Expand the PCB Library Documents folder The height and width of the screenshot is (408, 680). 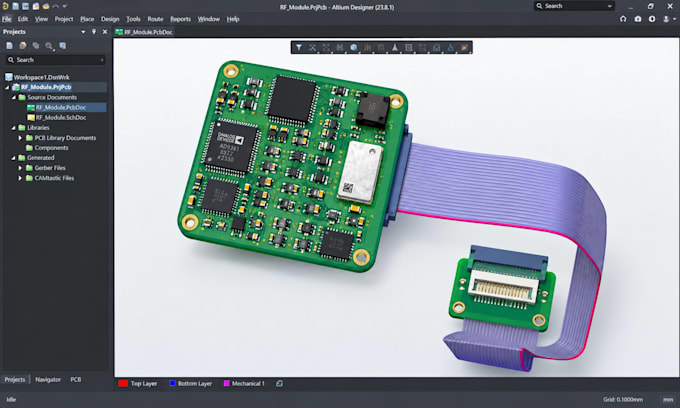coord(20,138)
